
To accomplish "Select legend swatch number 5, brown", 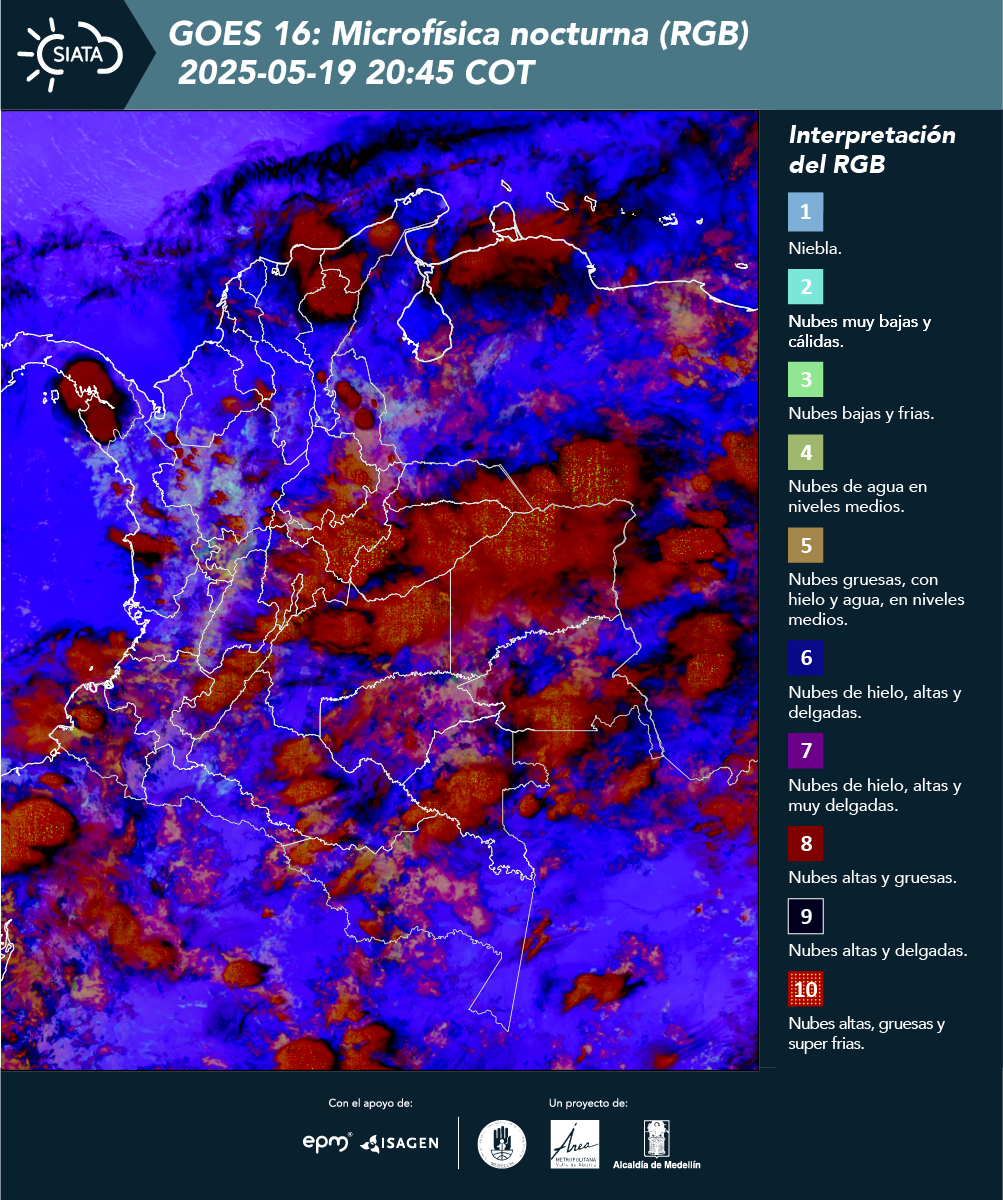I will [805, 546].
